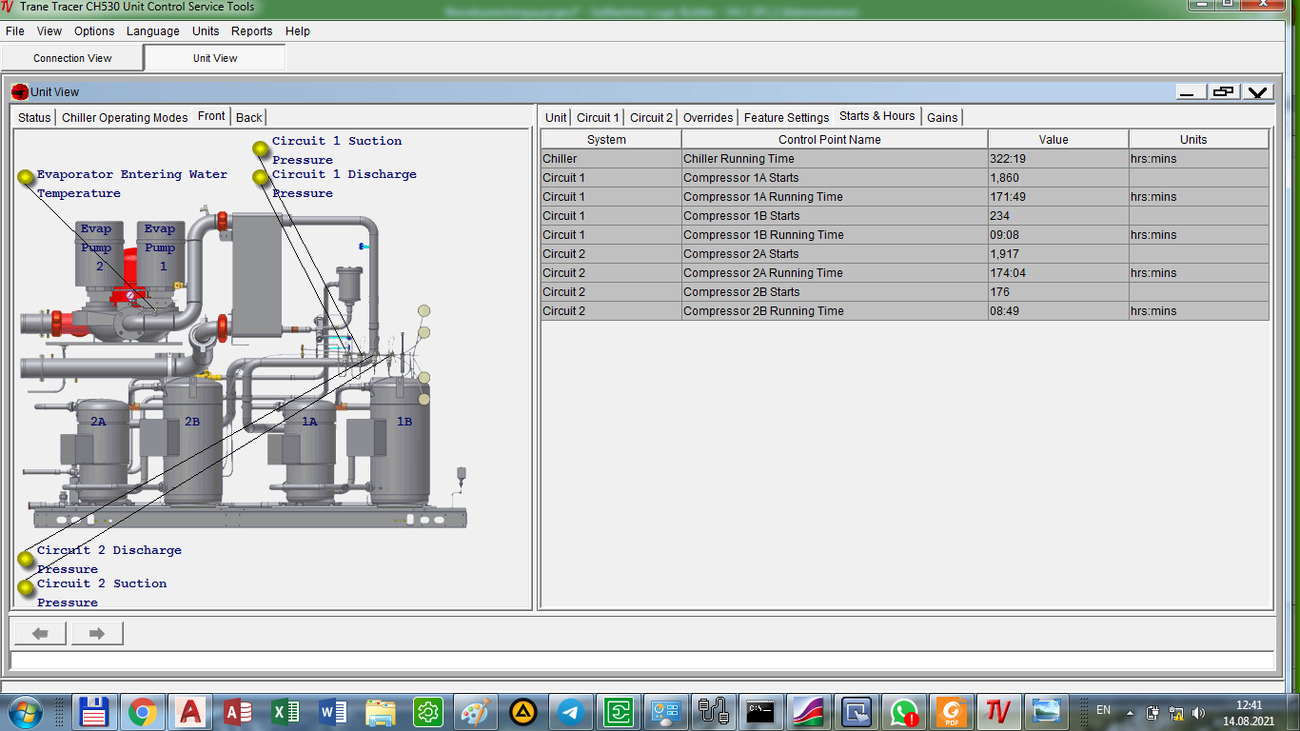Sort by the System column header

click(x=610, y=140)
